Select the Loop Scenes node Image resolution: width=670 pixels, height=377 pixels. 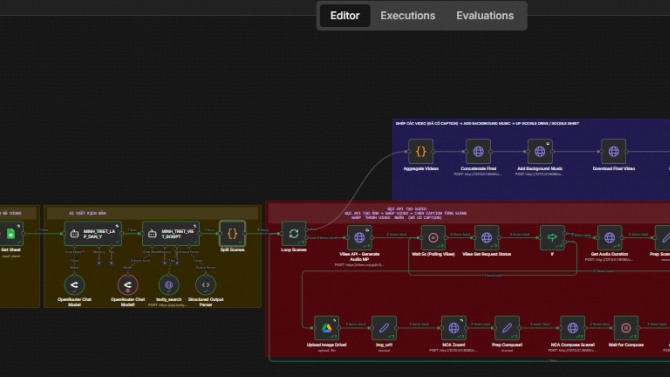tap(294, 233)
